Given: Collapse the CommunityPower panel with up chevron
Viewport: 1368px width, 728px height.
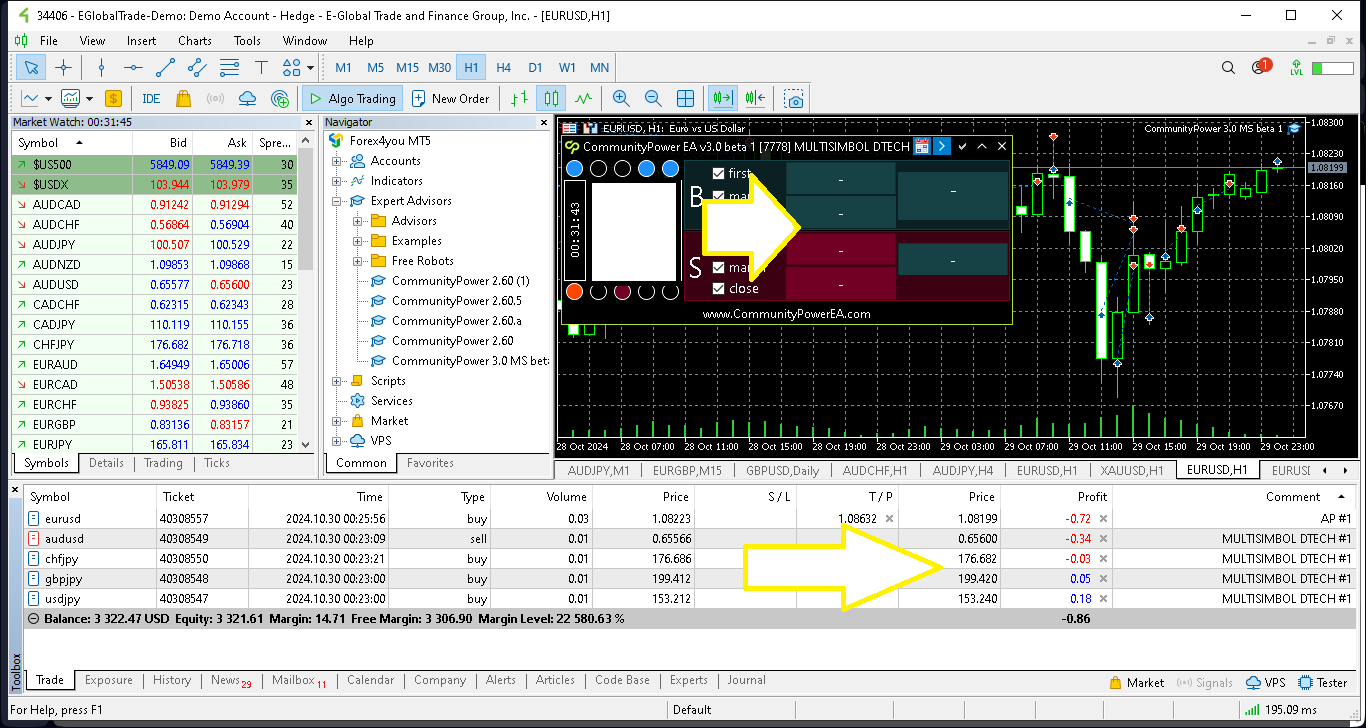Looking at the screenshot, I should (x=982, y=146).
